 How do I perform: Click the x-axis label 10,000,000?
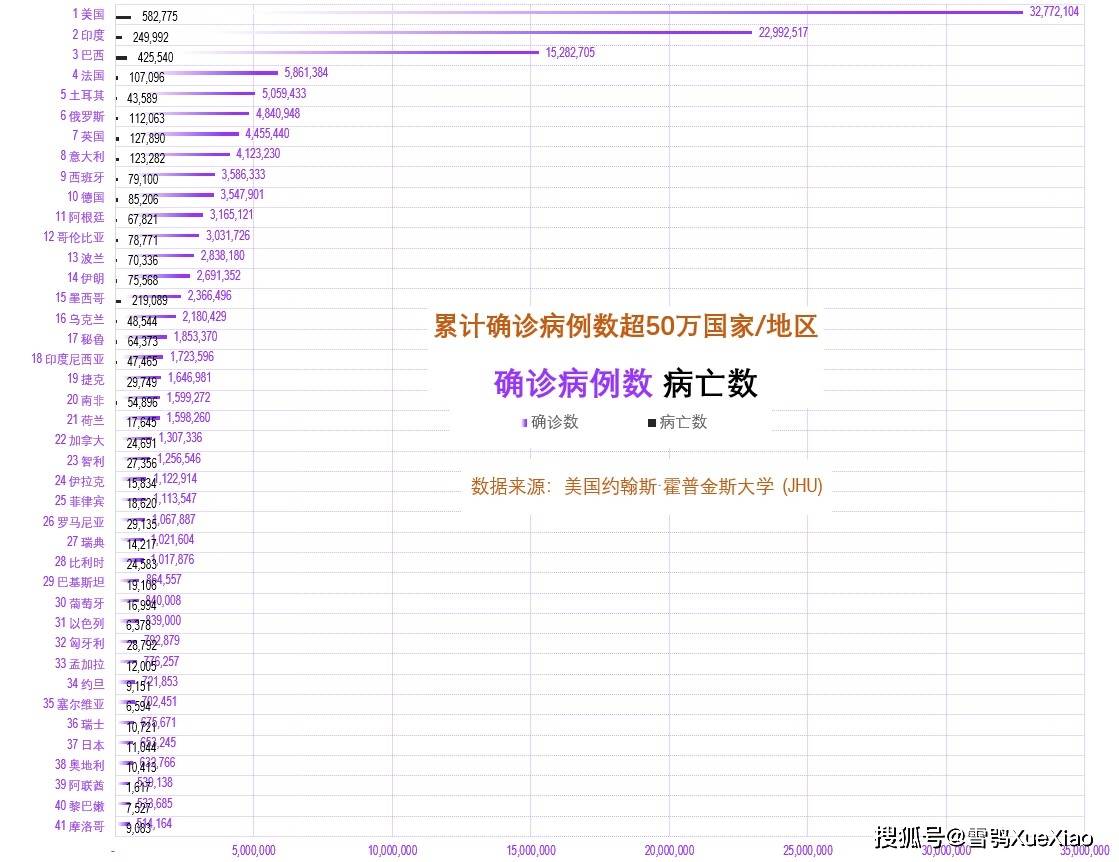point(393,850)
